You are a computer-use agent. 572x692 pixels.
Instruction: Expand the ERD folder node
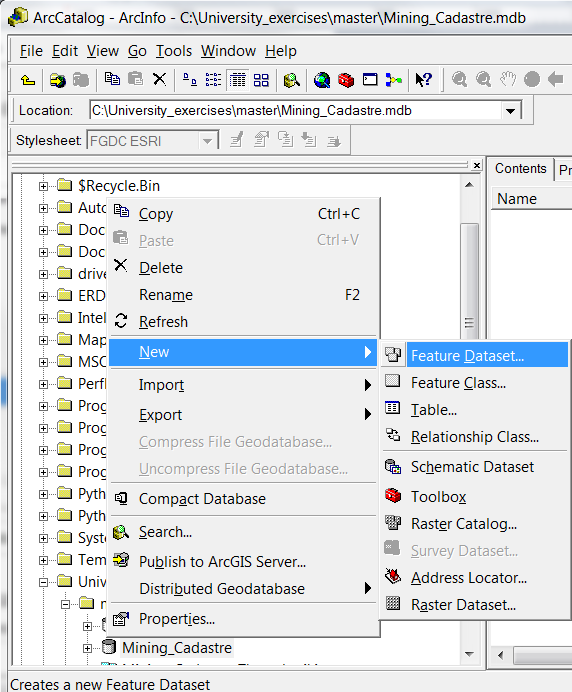click(x=43, y=297)
